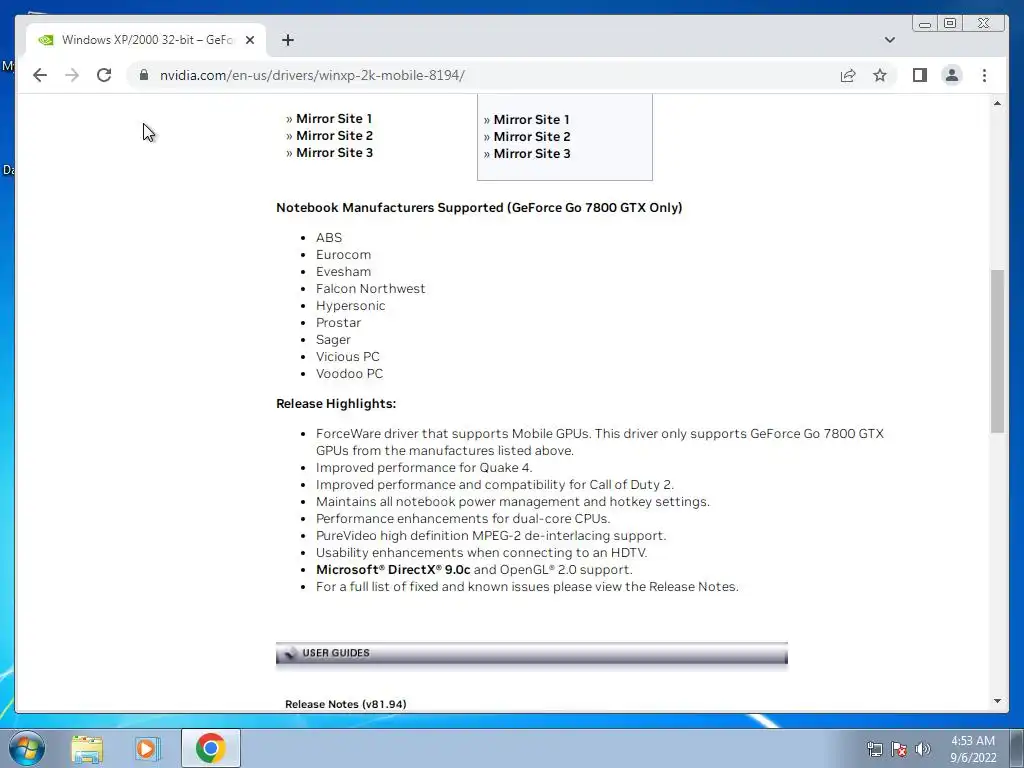Click the Chrome taskbar icon
The width and height of the screenshot is (1024, 768).
(210, 748)
